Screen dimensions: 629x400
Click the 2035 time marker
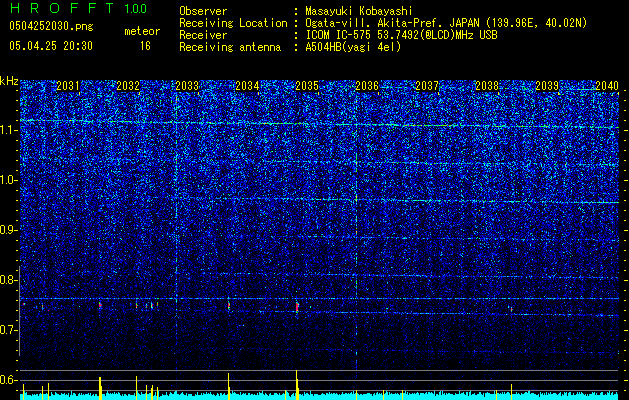[307, 86]
